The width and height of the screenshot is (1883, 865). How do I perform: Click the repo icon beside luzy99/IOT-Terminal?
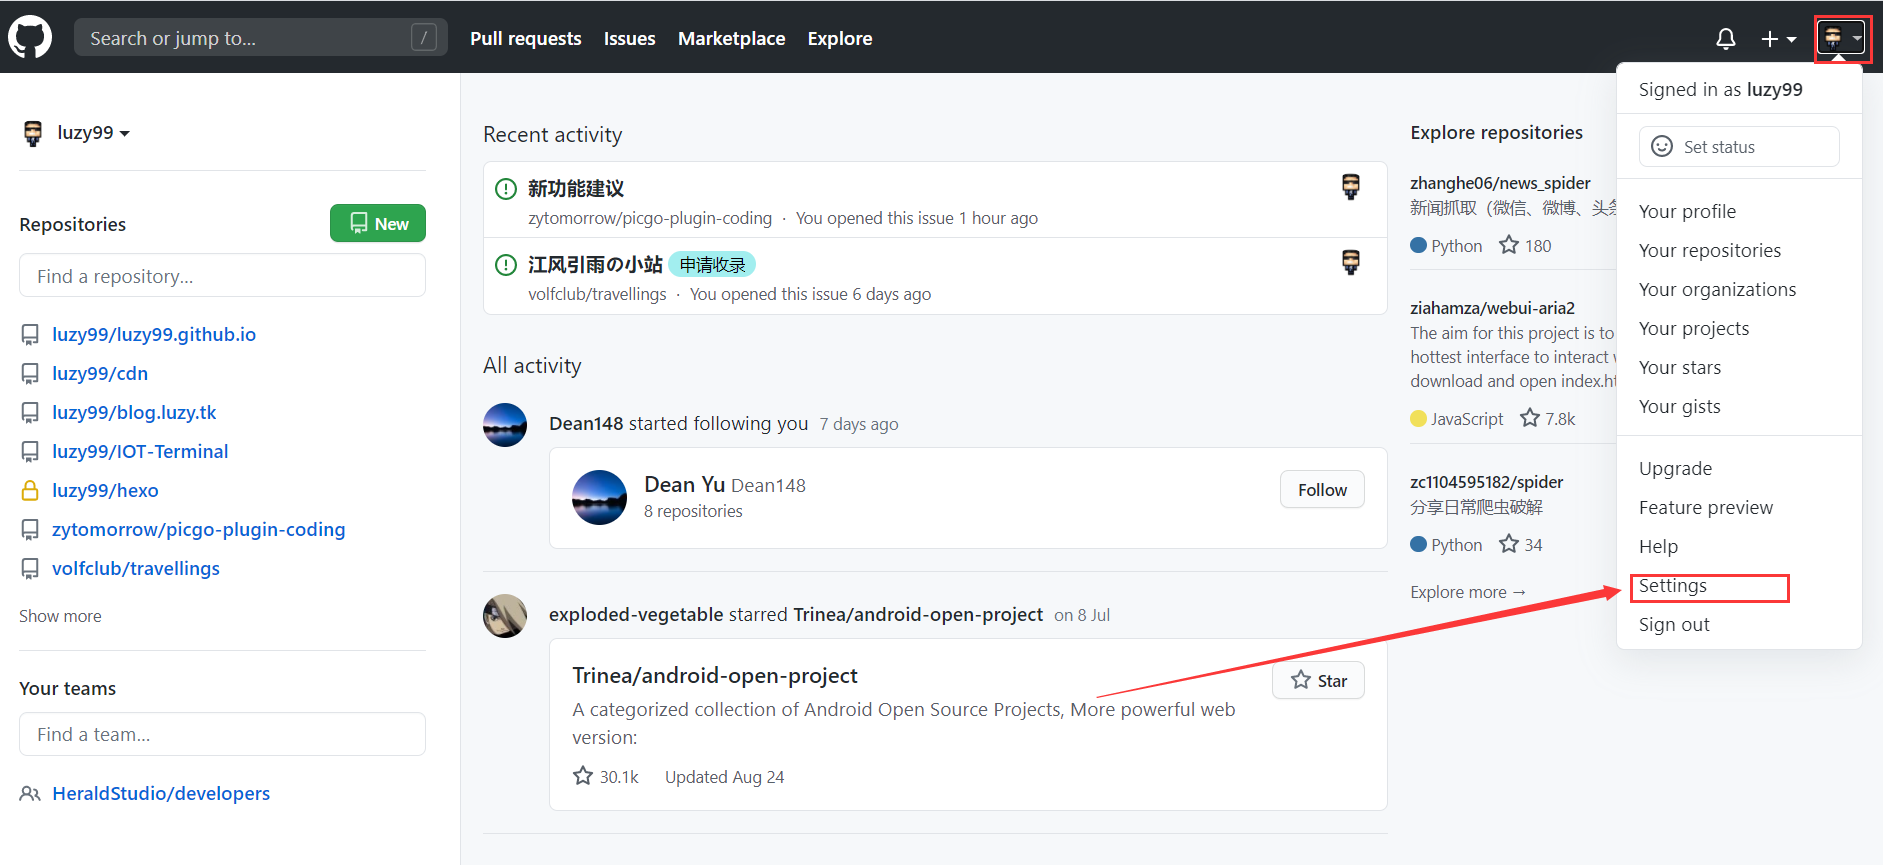pyautogui.click(x=31, y=451)
